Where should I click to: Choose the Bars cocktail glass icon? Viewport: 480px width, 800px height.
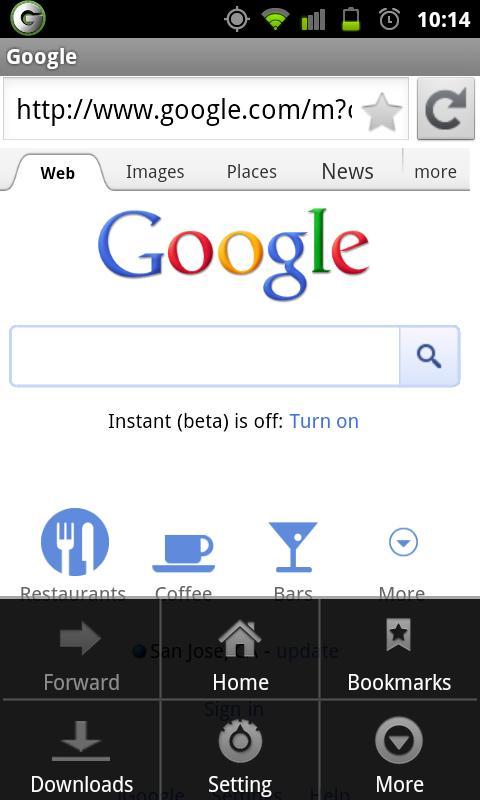tap(293, 546)
